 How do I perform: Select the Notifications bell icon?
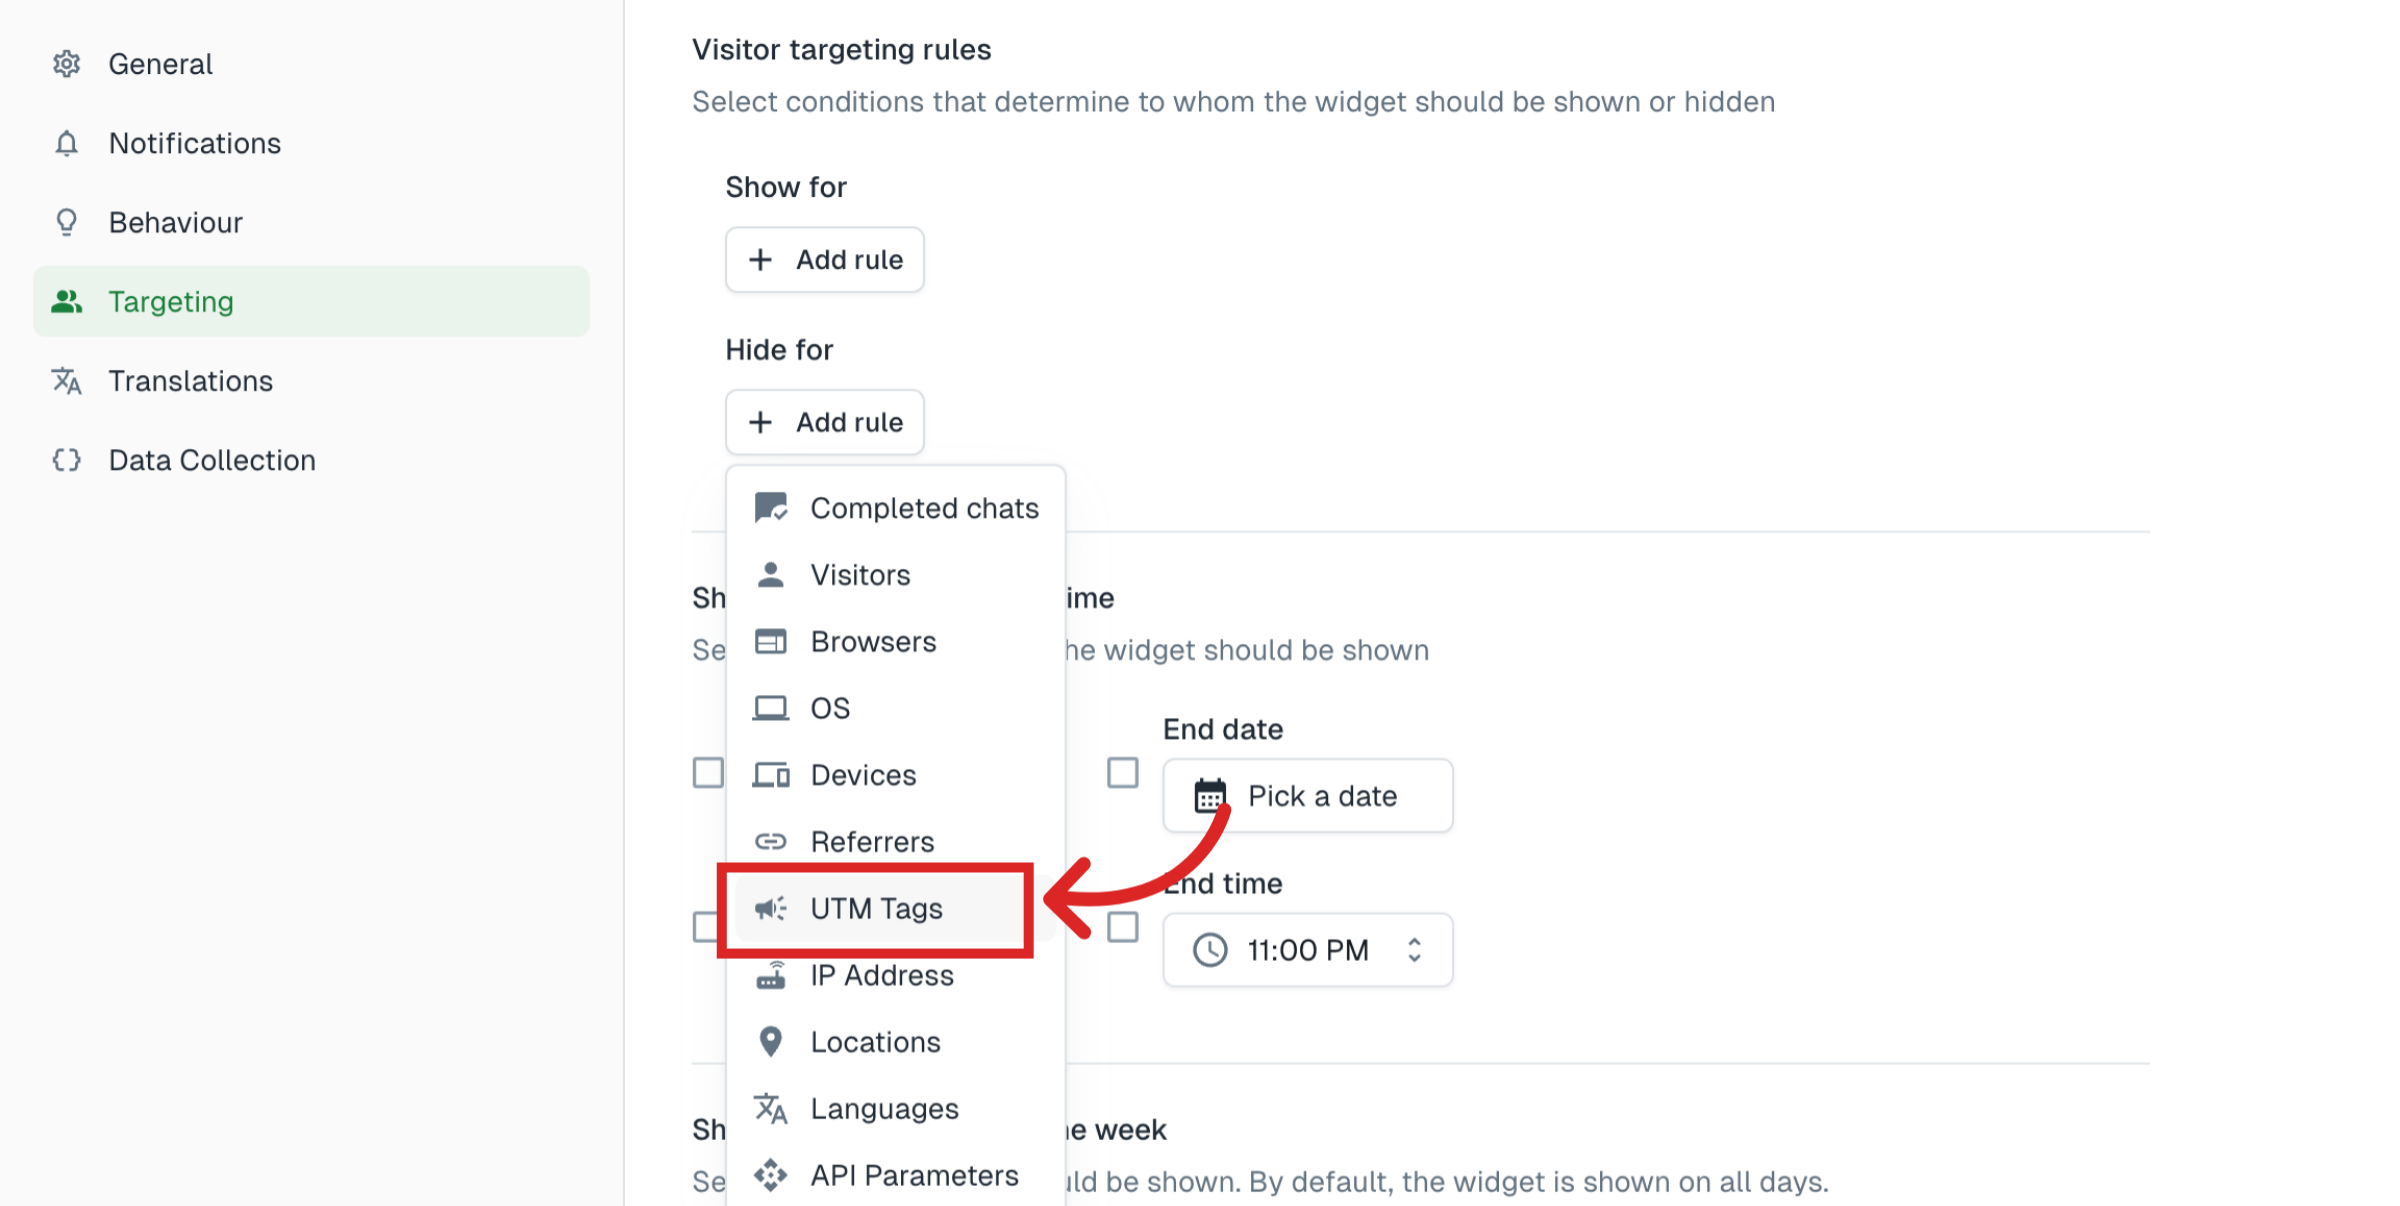(66, 143)
